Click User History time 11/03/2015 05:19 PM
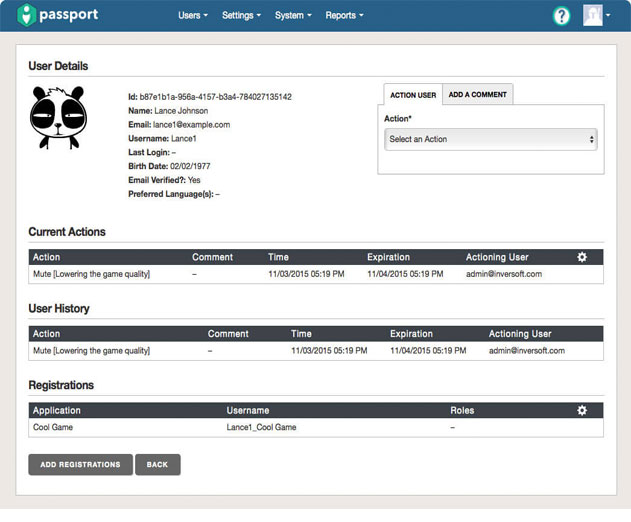The image size is (631, 522). tap(329, 351)
